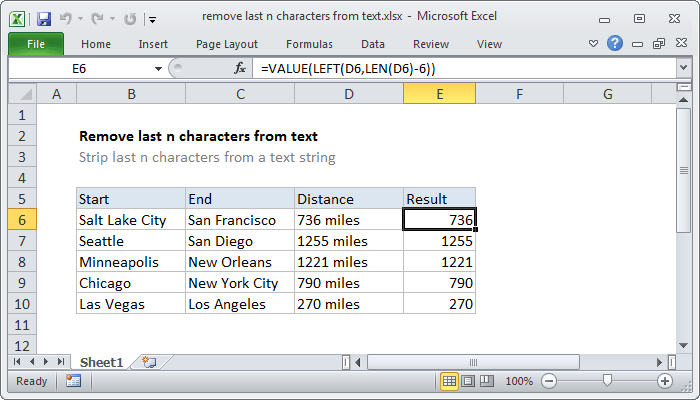
Task: Open the green File button
Action: pos(36,44)
